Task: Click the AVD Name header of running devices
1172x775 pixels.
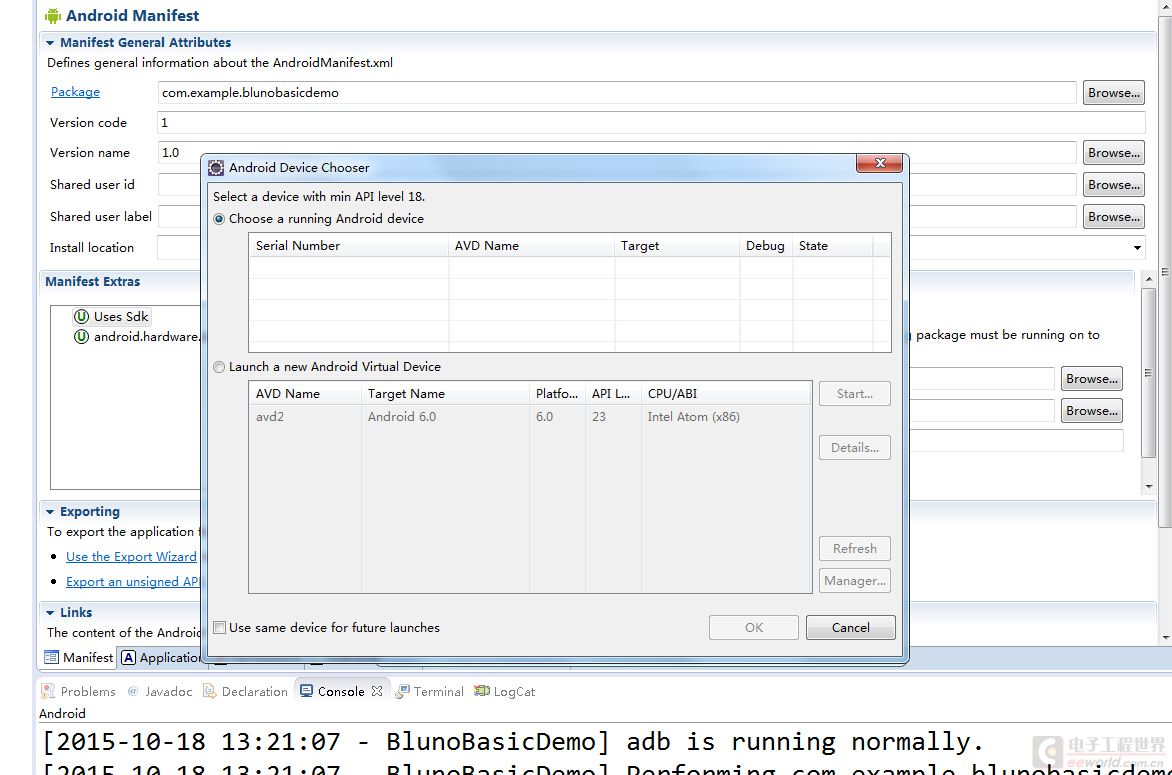Action: click(x=531, y=246)
